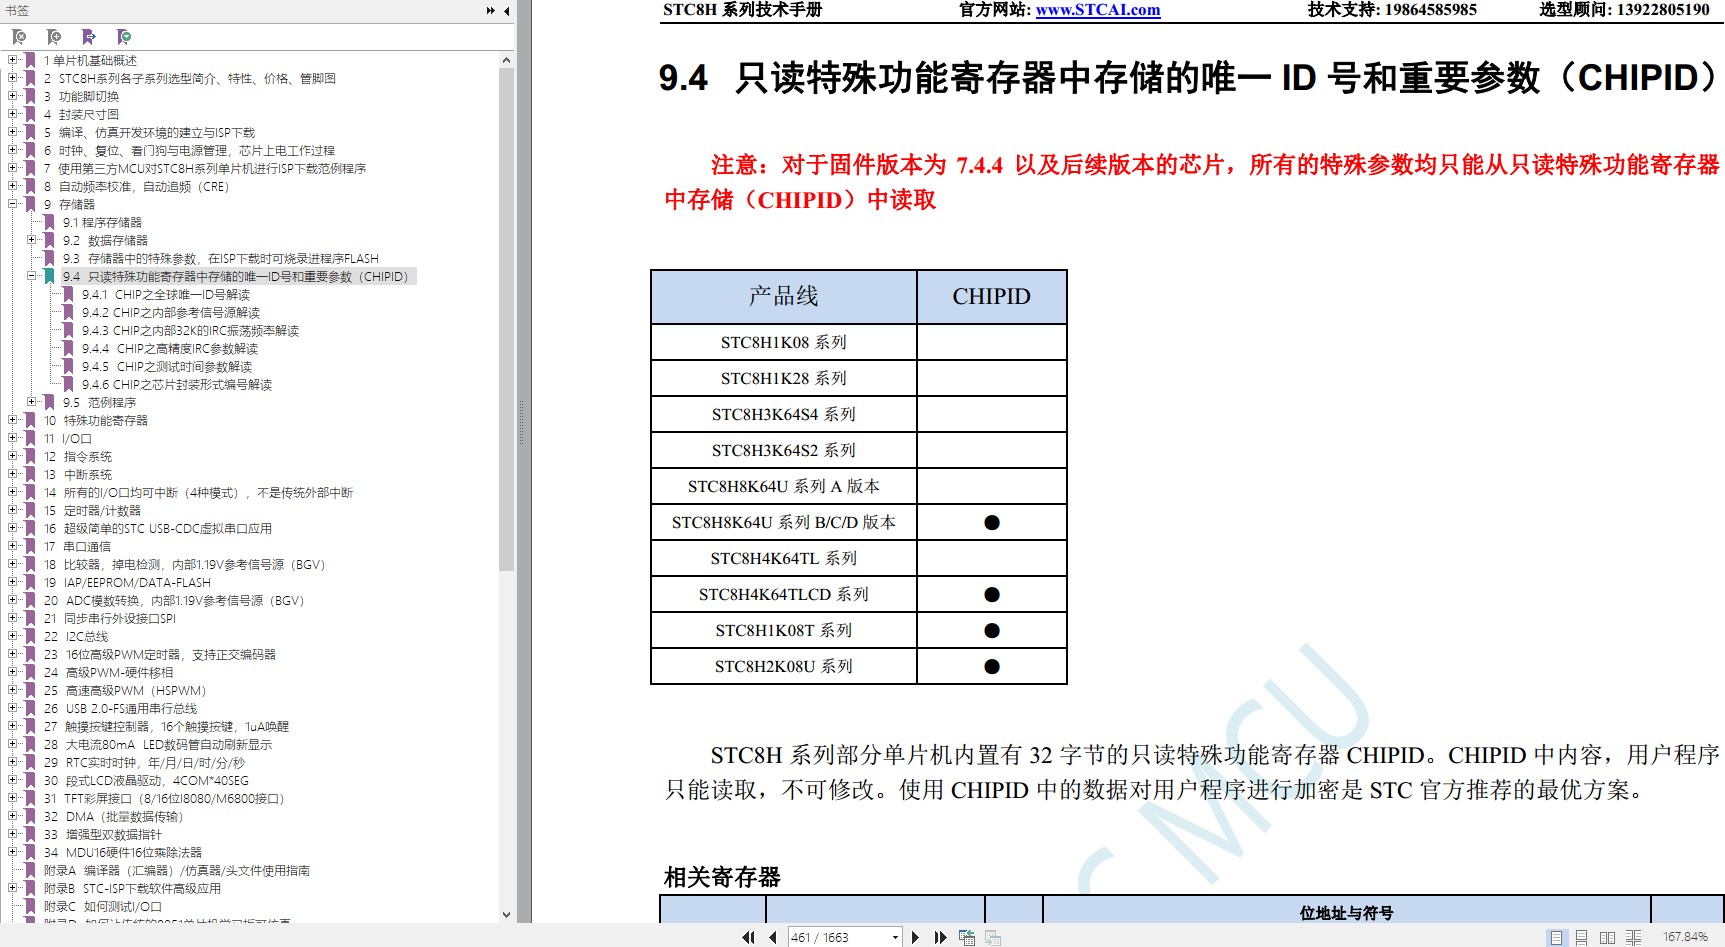Switch to single page view
This screenshot has height=947, width=1725.
coord(1556,937)
